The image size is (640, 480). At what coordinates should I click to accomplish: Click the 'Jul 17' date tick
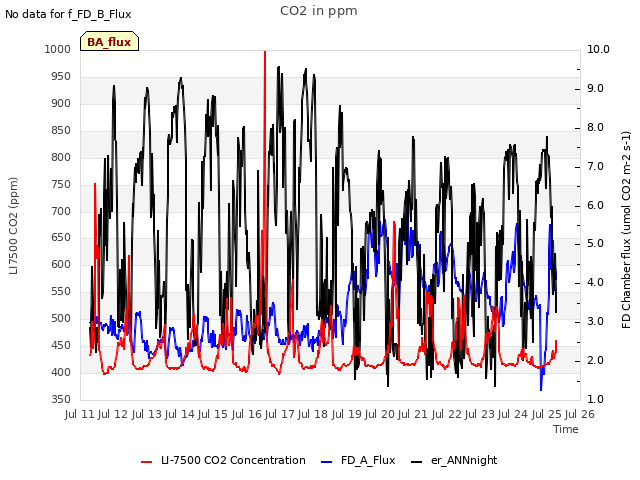[x=280, y=414]
